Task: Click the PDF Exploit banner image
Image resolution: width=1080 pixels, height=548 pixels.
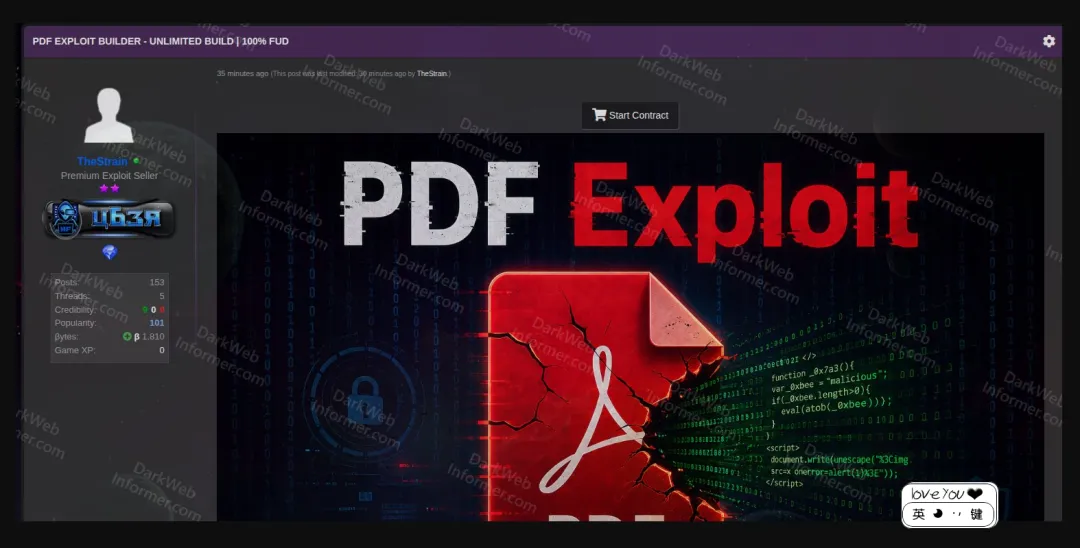Action: tap(630, 327)
